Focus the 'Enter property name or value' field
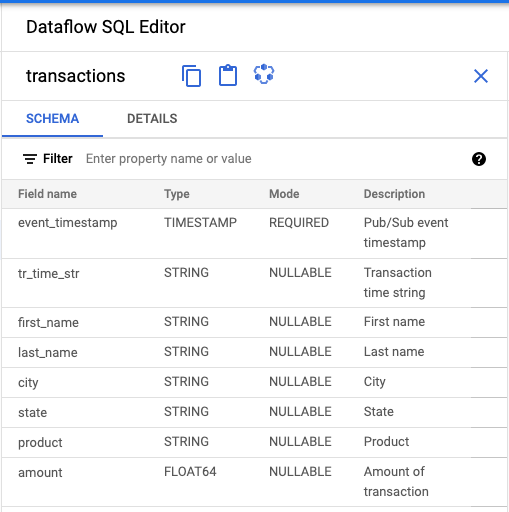The image size is (509, 512). (x=169, y=159)
